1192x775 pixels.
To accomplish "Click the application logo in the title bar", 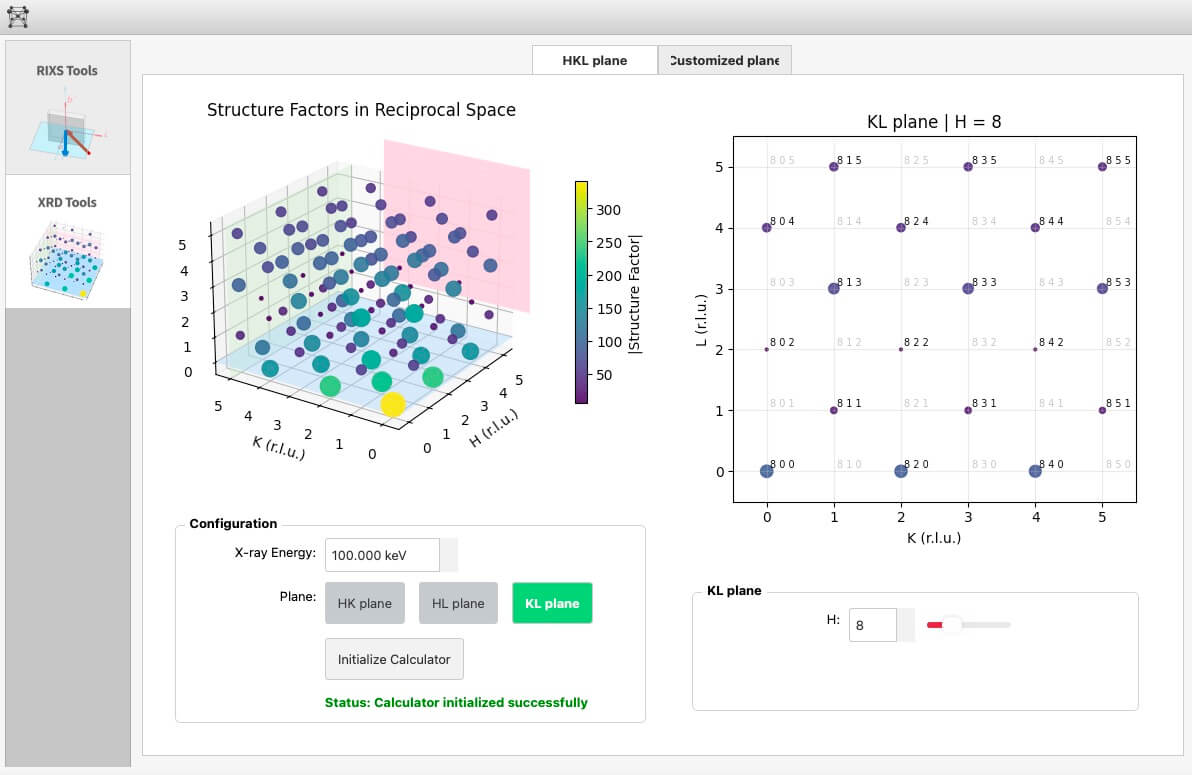I will [18, 16].
